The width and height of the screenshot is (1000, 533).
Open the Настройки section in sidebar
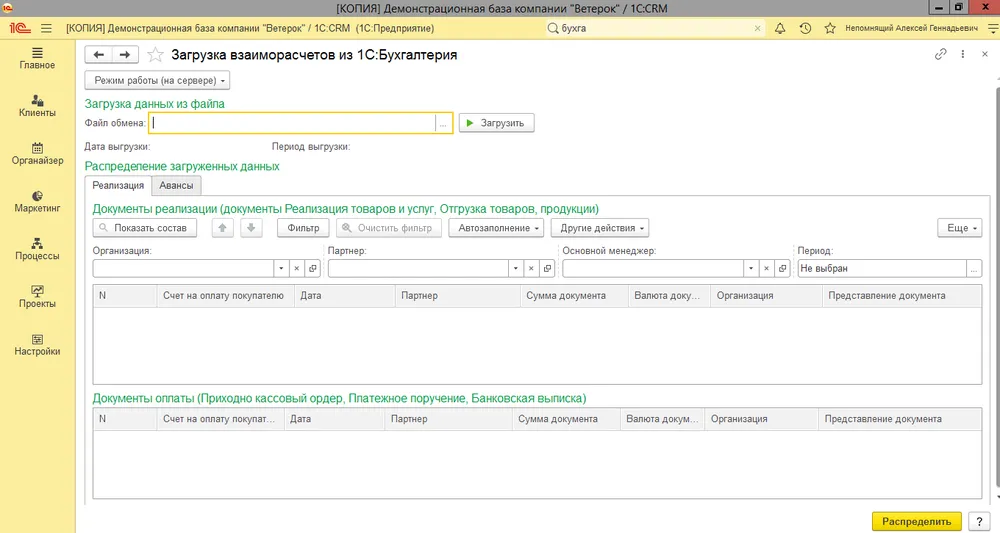pos(37,346)
